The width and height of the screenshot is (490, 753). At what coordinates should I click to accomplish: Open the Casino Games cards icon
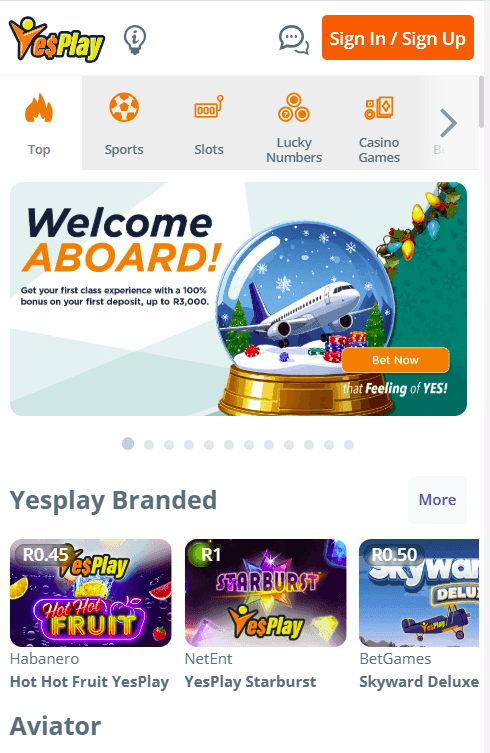coord(379,108)
